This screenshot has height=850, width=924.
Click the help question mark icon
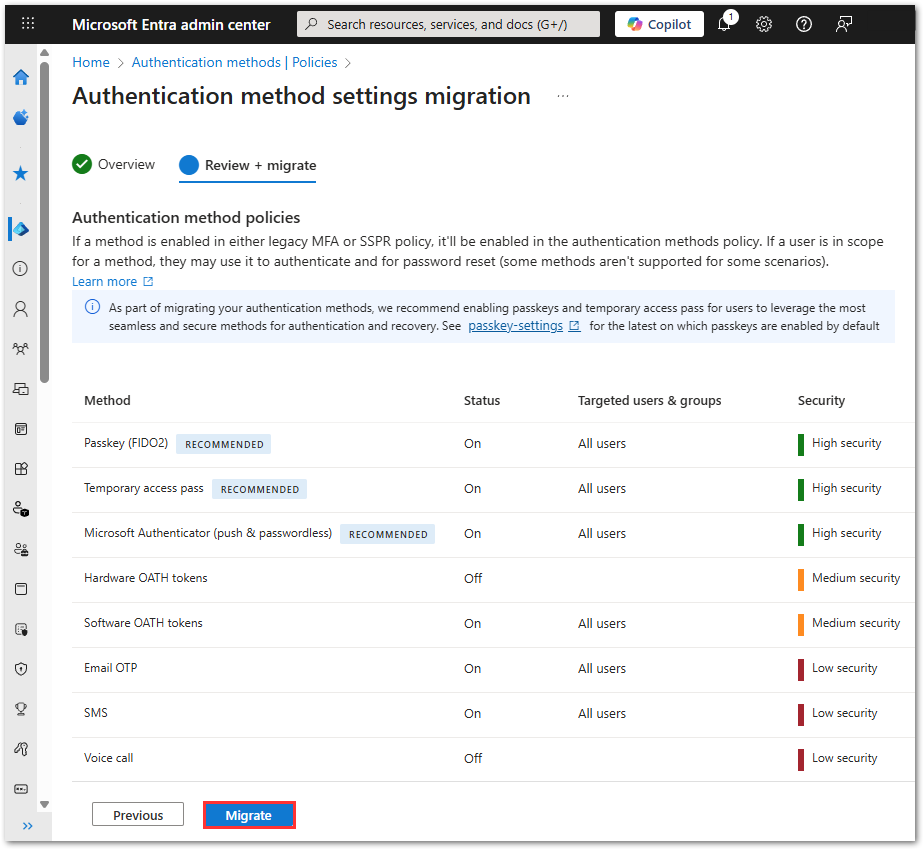(x=804, y=24)
